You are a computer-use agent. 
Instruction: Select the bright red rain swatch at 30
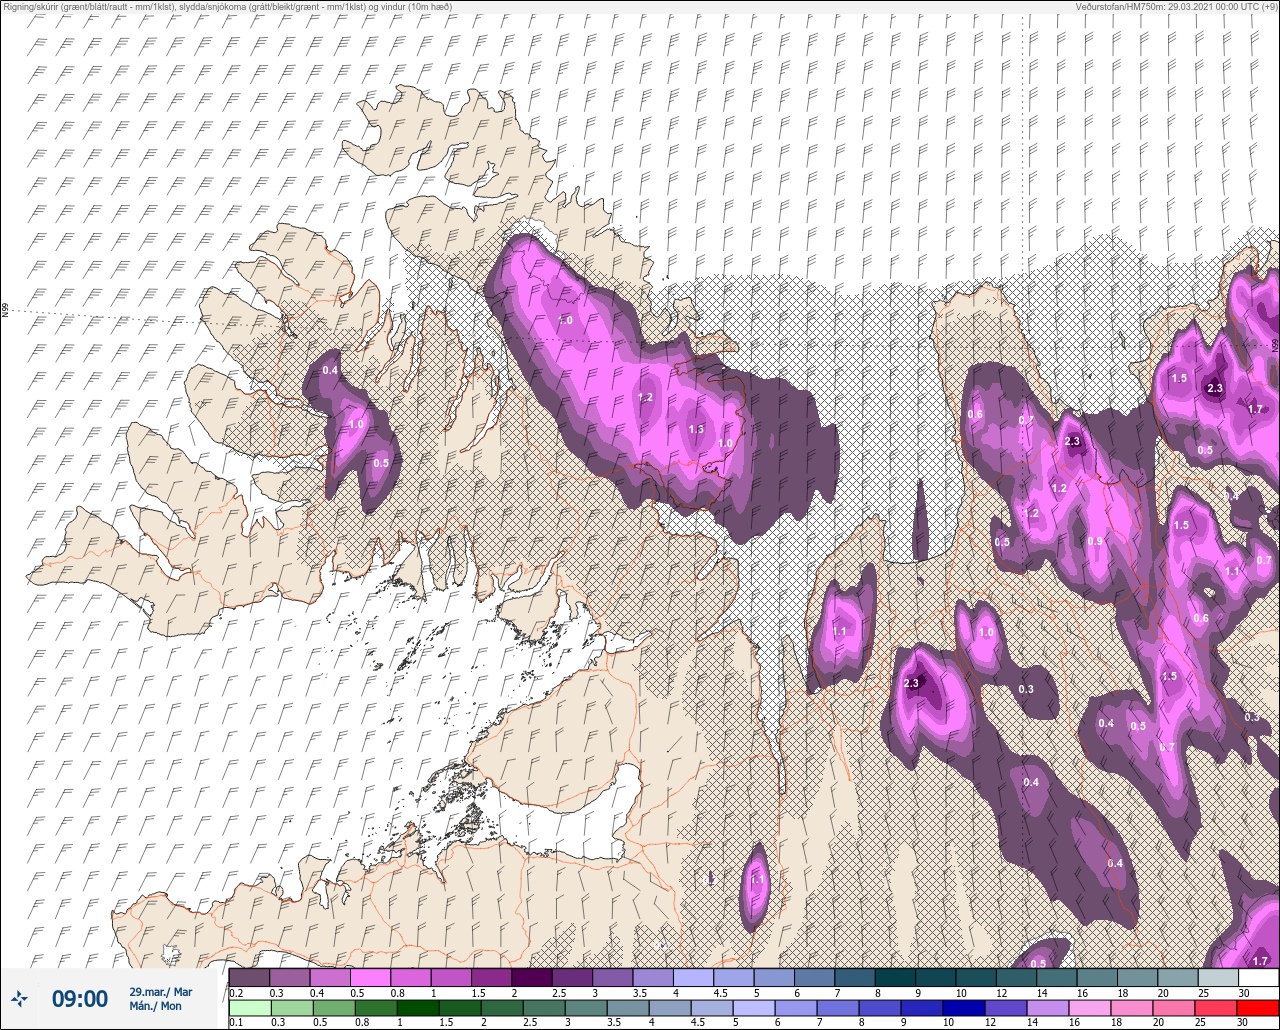(1258, 1007)
